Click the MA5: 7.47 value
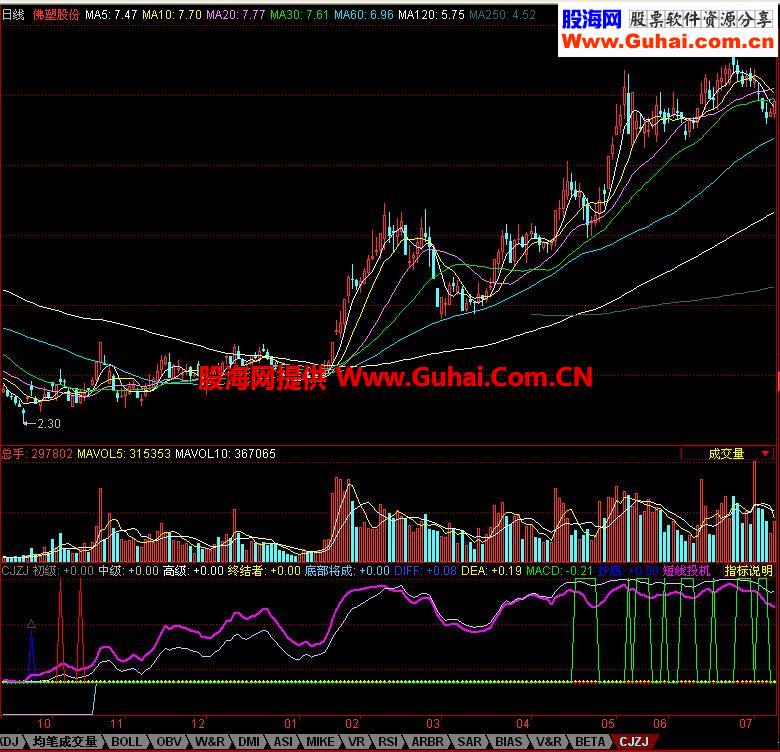 pos(111,15)
